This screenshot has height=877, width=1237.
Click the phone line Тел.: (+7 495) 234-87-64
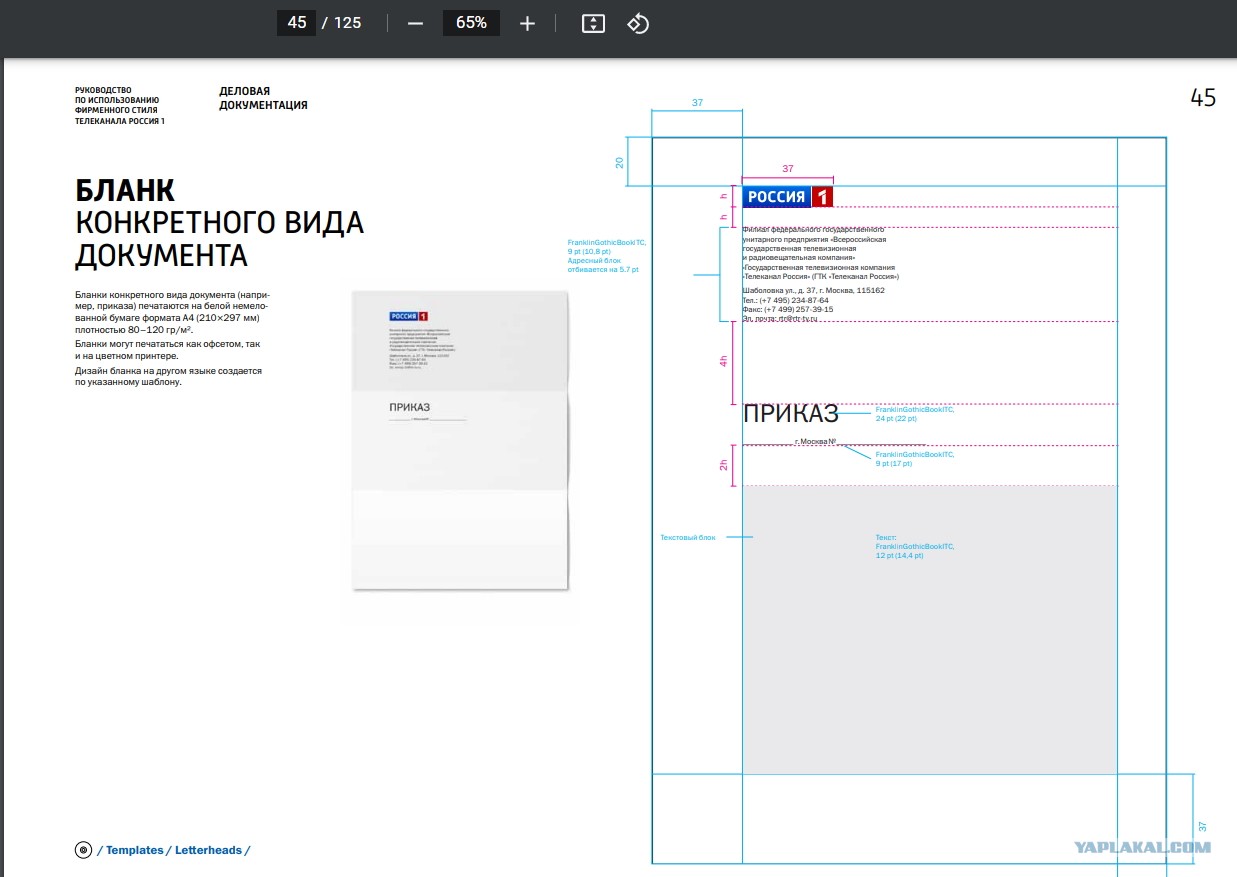785,300
